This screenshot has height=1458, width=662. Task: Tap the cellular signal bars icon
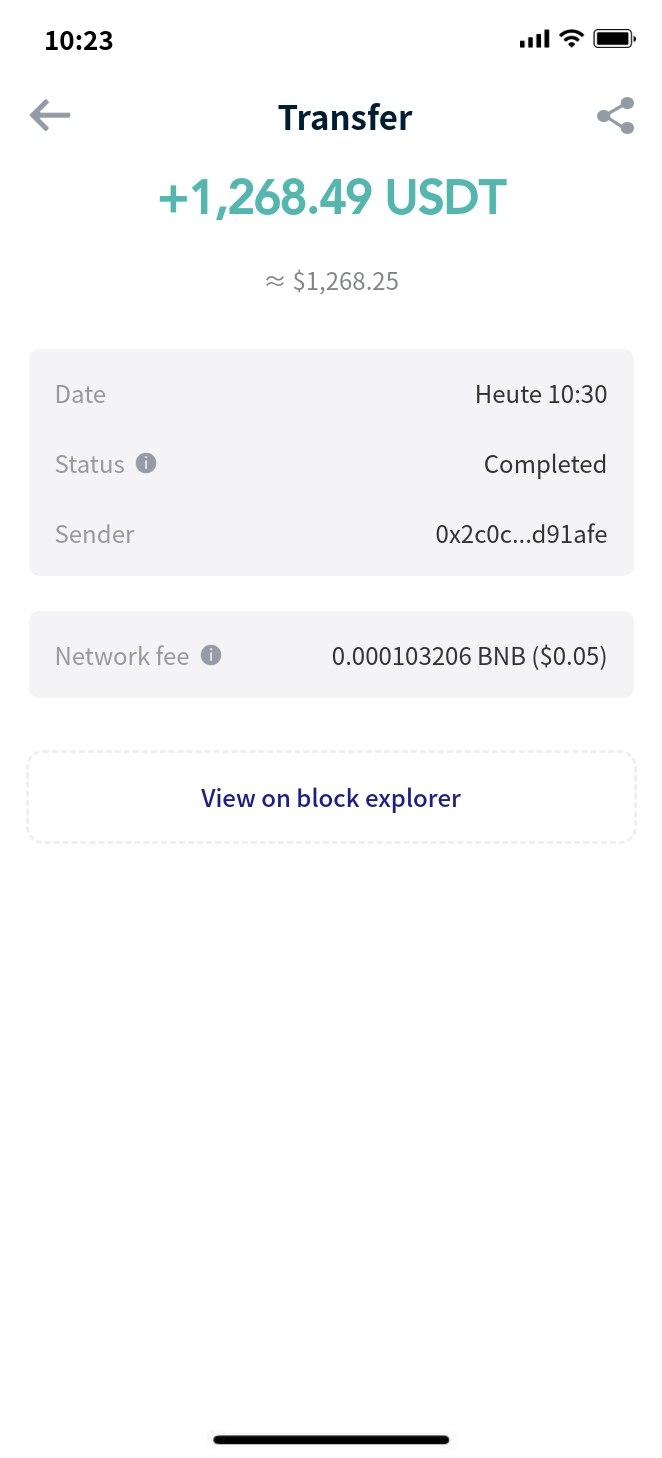[534, 40]
